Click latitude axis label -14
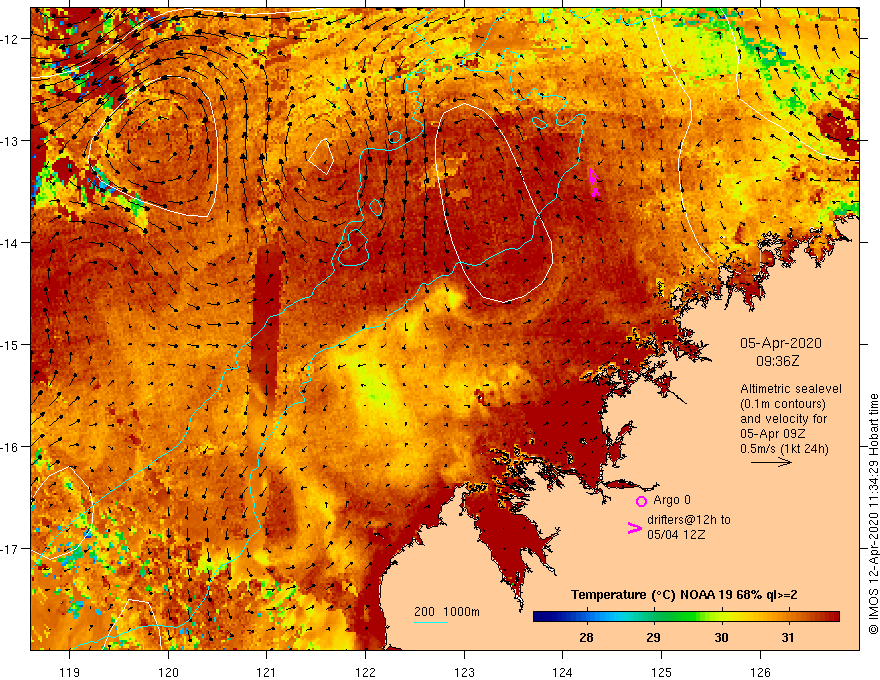The image size is (880, 680). (x=10, y=243)
